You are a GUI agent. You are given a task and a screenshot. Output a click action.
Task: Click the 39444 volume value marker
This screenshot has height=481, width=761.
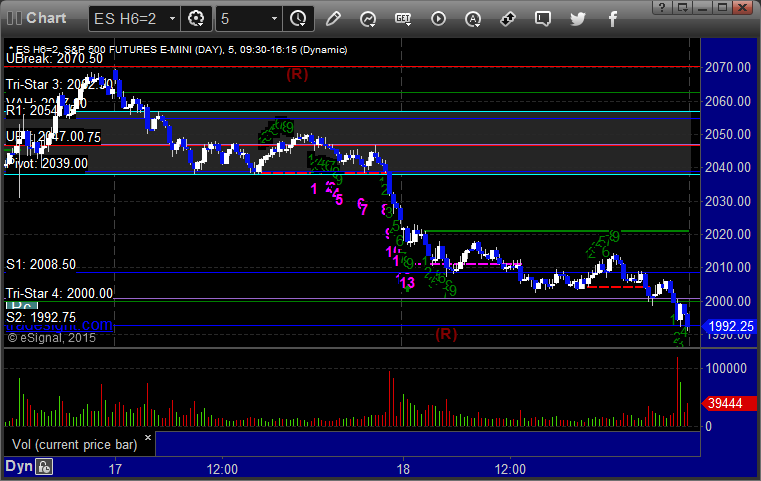pos(729,403)
